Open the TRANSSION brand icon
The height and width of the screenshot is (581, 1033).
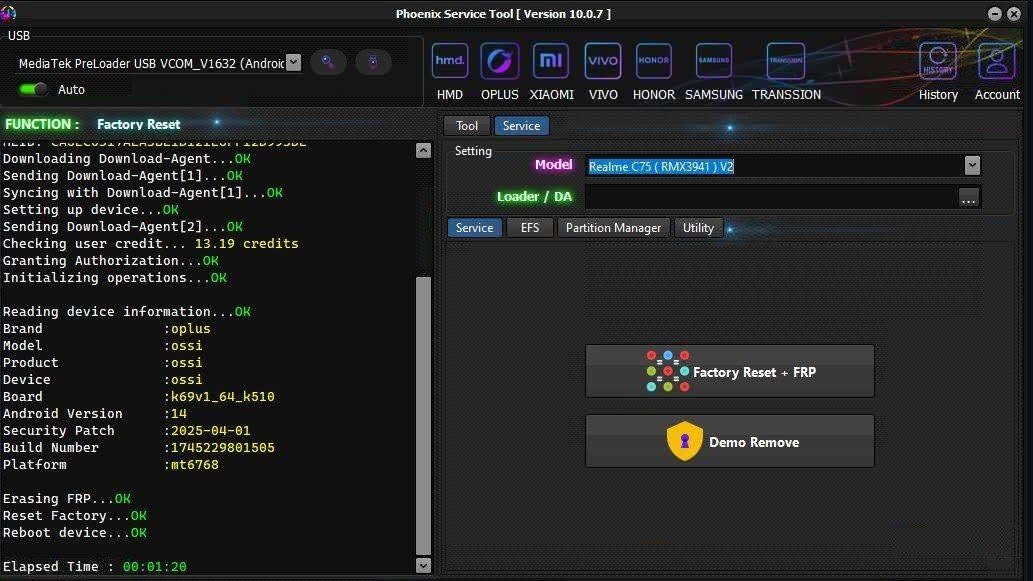pos(786,61)
